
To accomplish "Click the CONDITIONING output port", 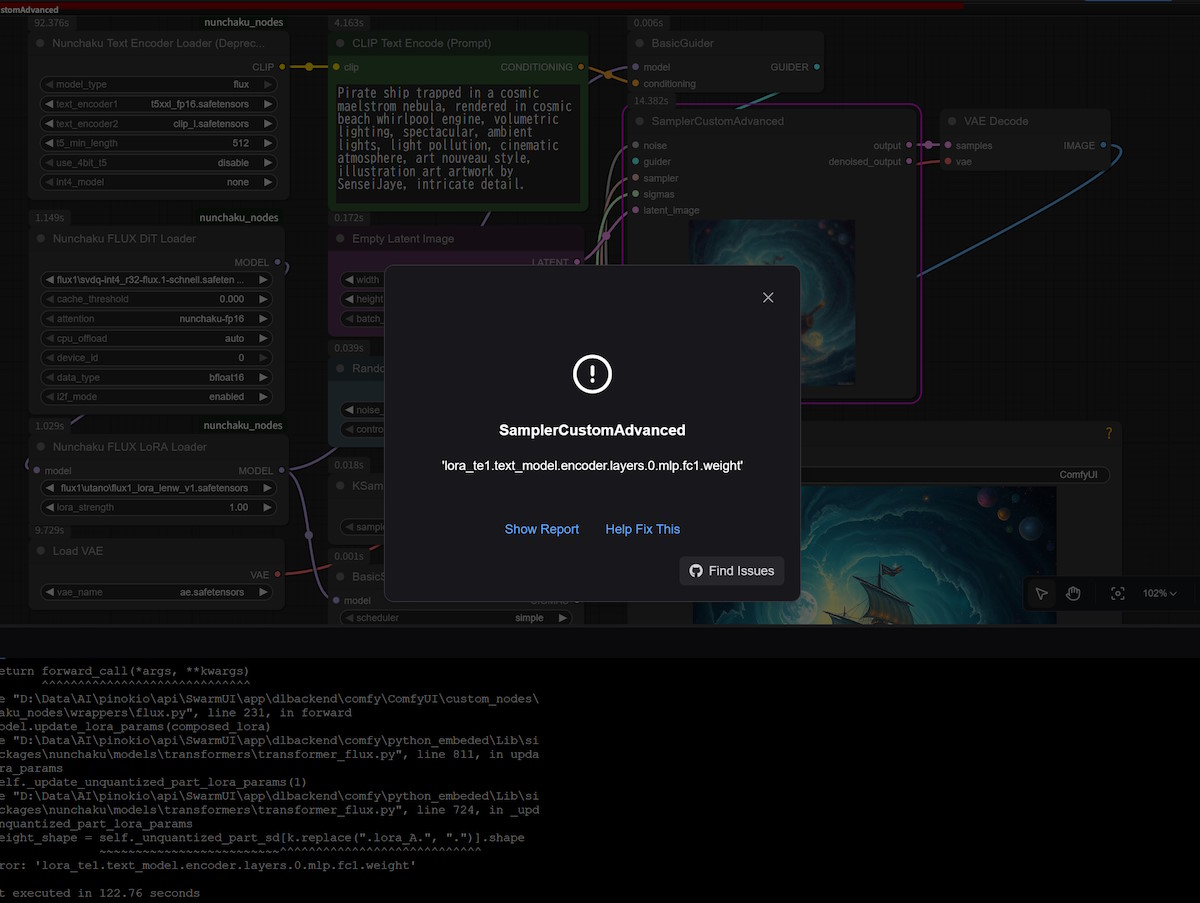I will tap(583, 67).
